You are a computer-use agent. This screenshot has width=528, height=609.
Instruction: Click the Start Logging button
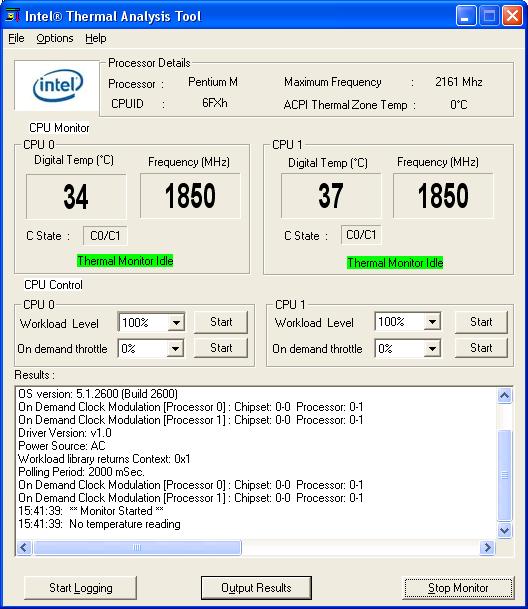click(80, 588)
